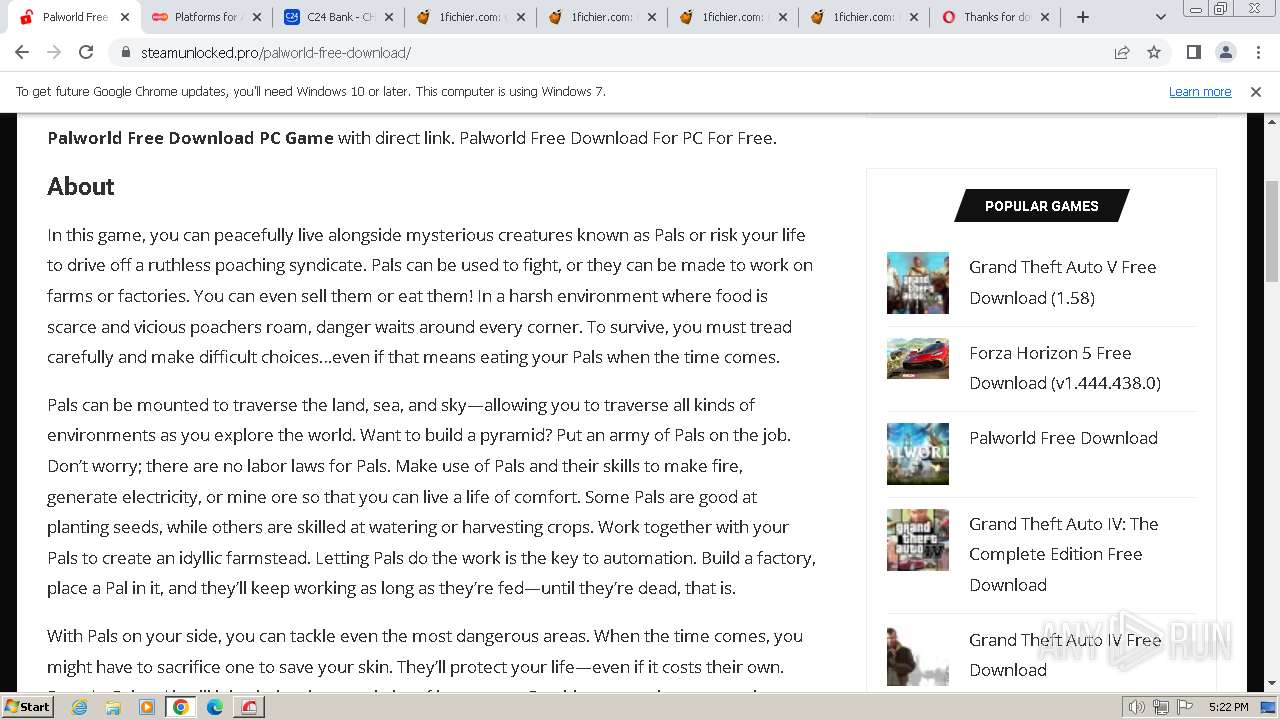Close the Platforms for tab

[257, 17]
